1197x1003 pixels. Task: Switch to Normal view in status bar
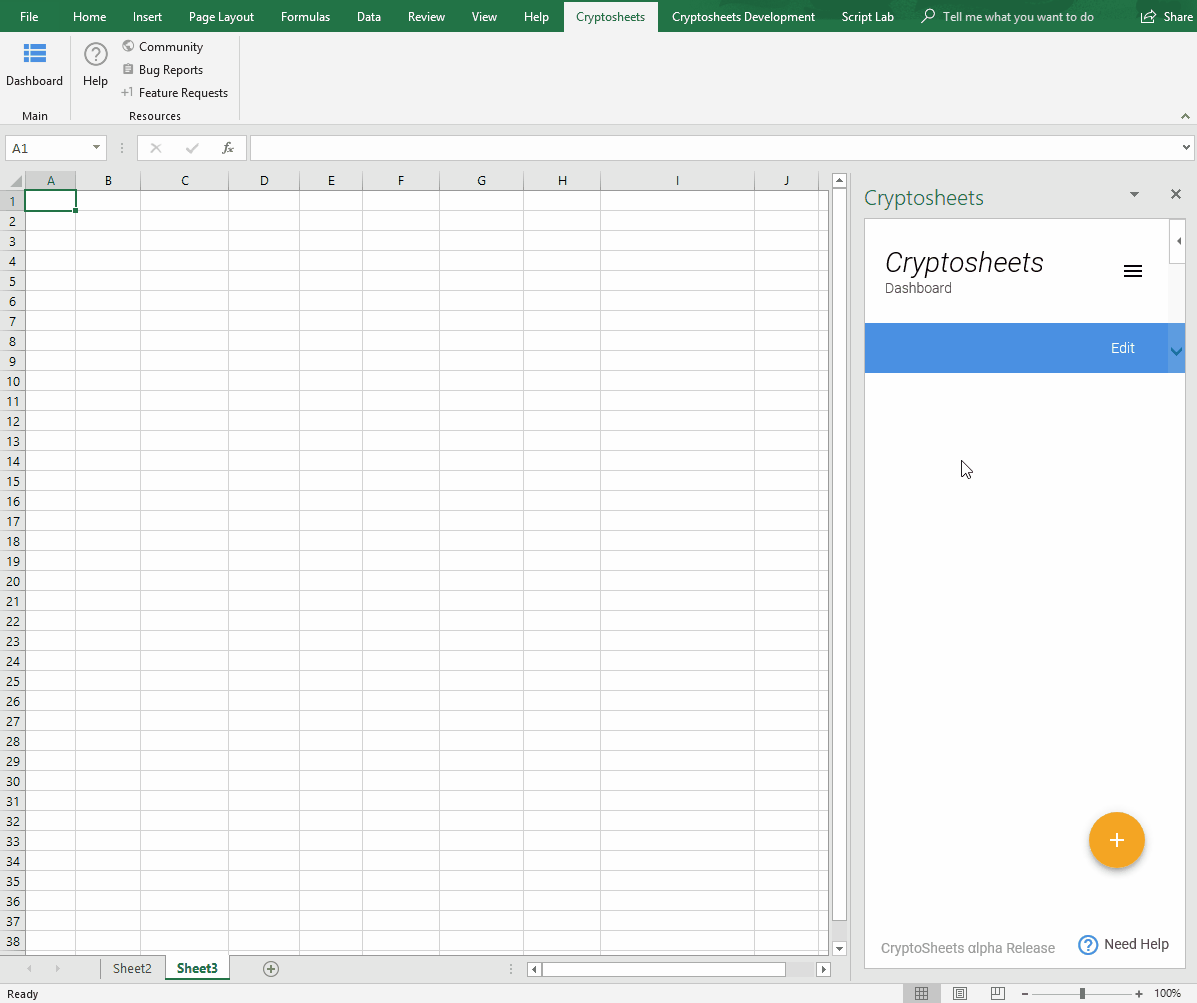[x=921, y=993]
